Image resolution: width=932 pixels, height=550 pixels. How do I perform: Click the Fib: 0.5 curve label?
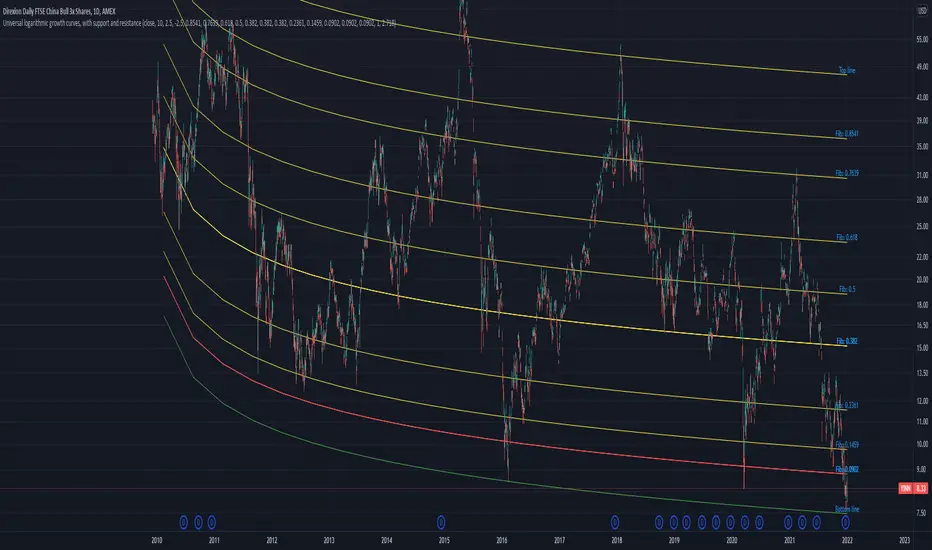847,289
